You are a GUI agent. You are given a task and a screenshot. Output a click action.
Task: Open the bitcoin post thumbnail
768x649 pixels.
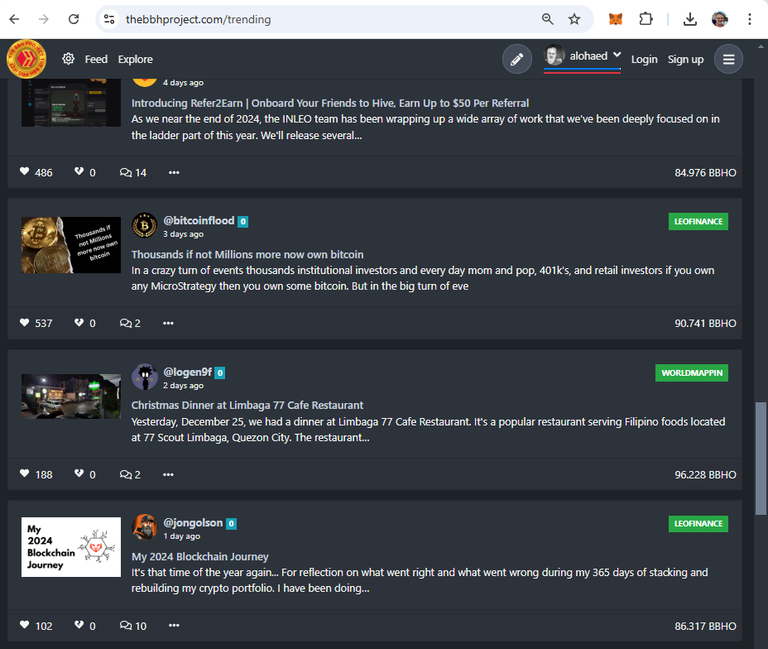coord(71,245)
